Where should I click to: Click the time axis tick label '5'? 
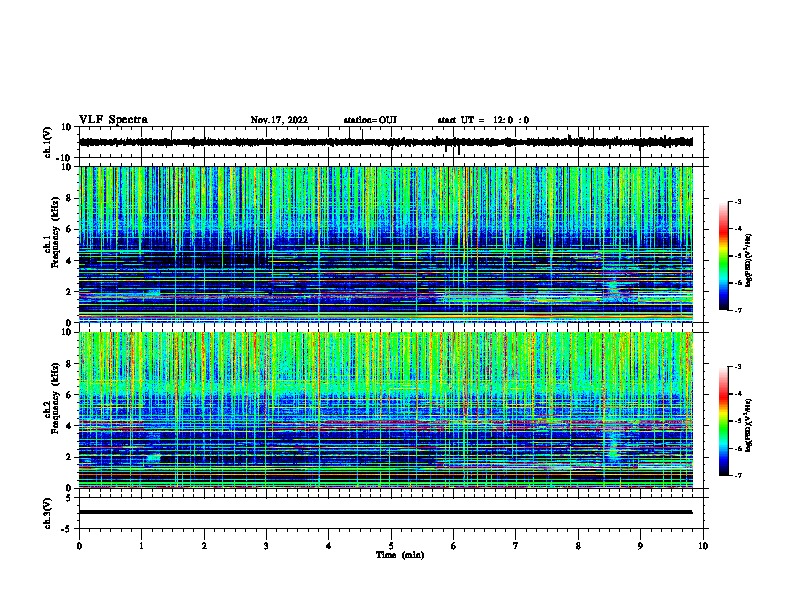[391, 546]
